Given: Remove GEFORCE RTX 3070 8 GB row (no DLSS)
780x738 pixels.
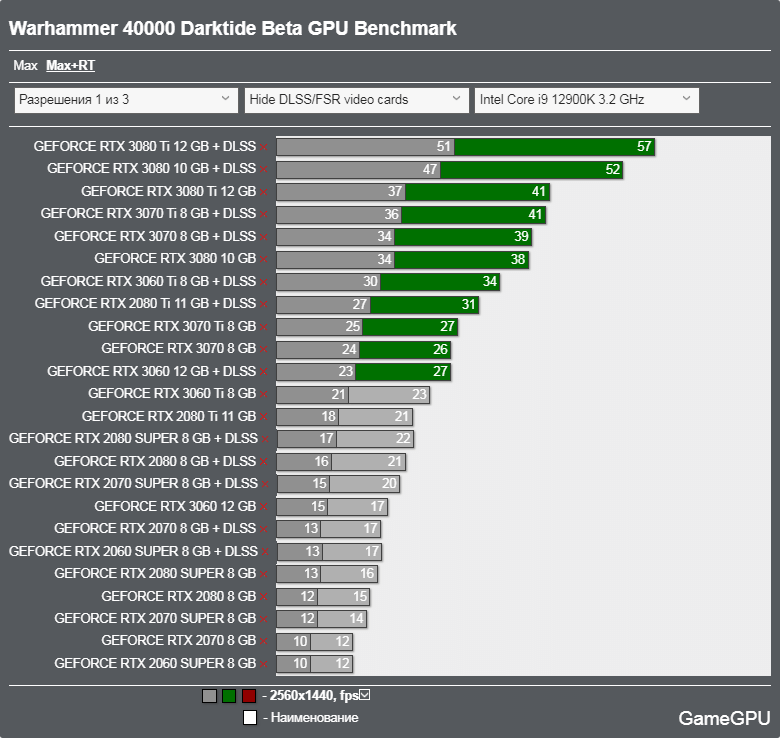Looking at the screenshot, I should (x=264, y=350).
